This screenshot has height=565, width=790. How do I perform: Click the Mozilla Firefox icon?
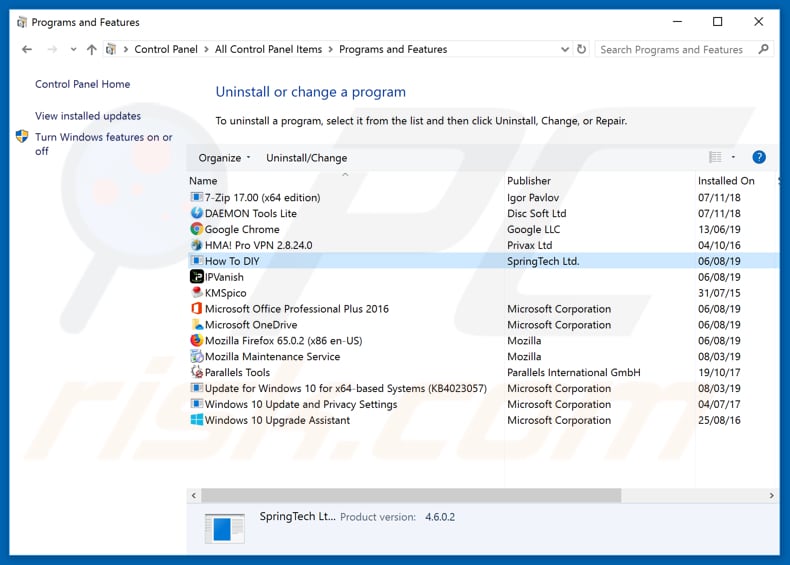pos(196,340)
